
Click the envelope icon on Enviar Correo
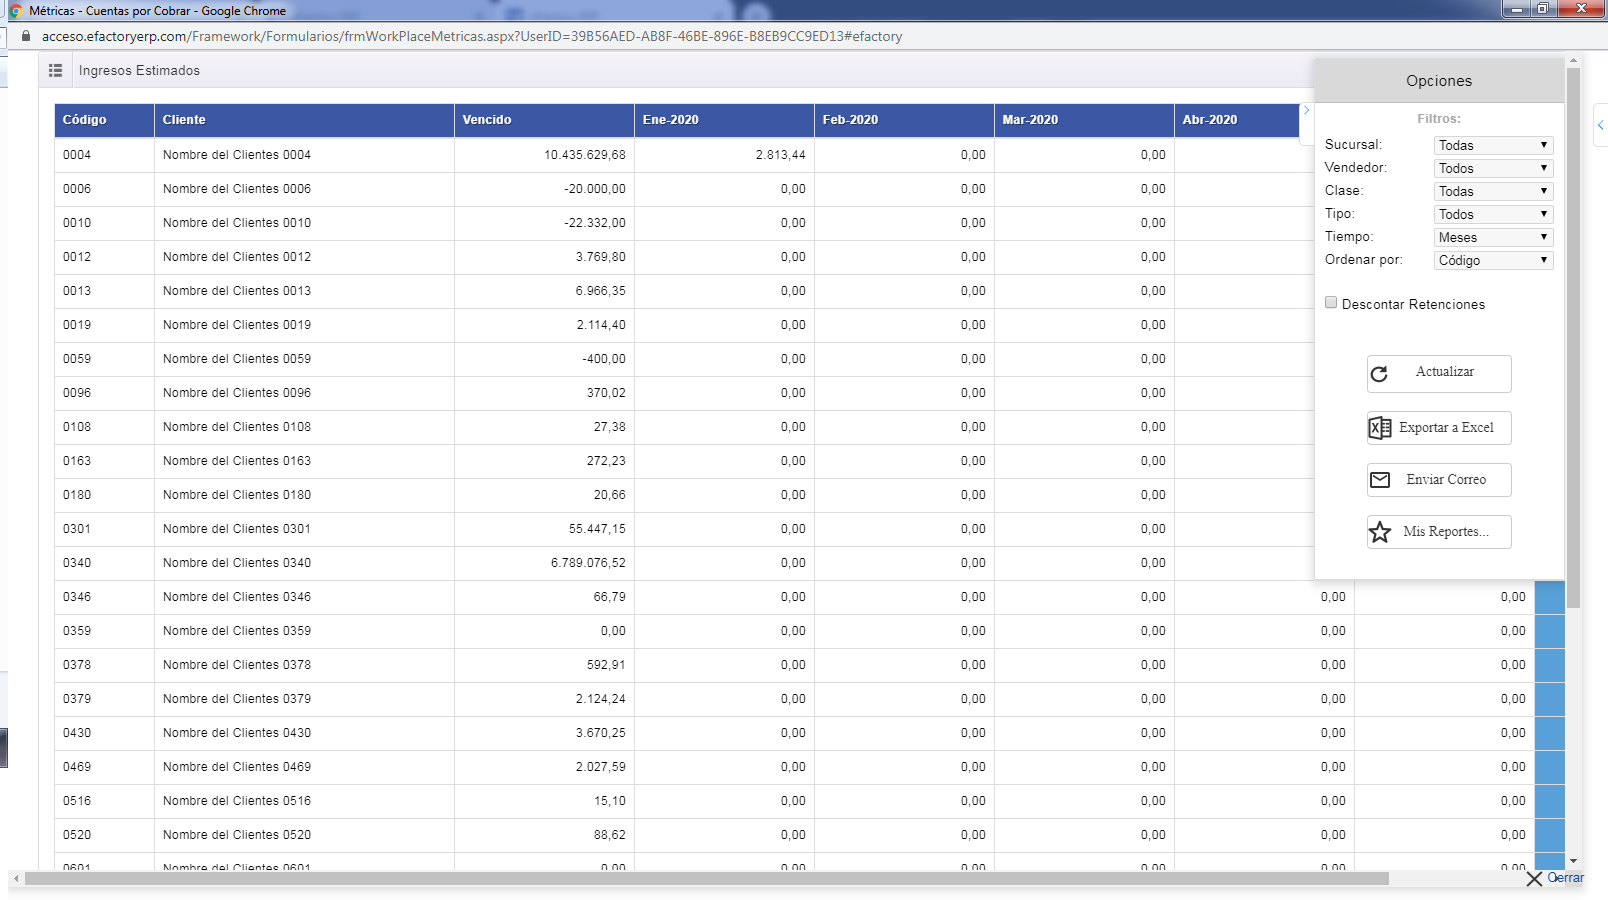click(x=1379, y=480)
